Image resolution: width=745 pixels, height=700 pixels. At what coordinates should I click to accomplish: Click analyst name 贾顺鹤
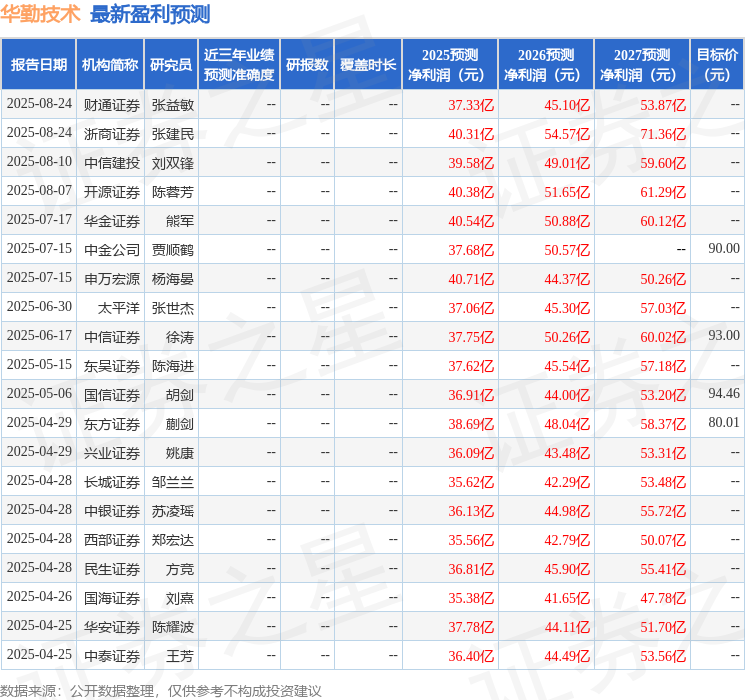click(x=173, y=250)
